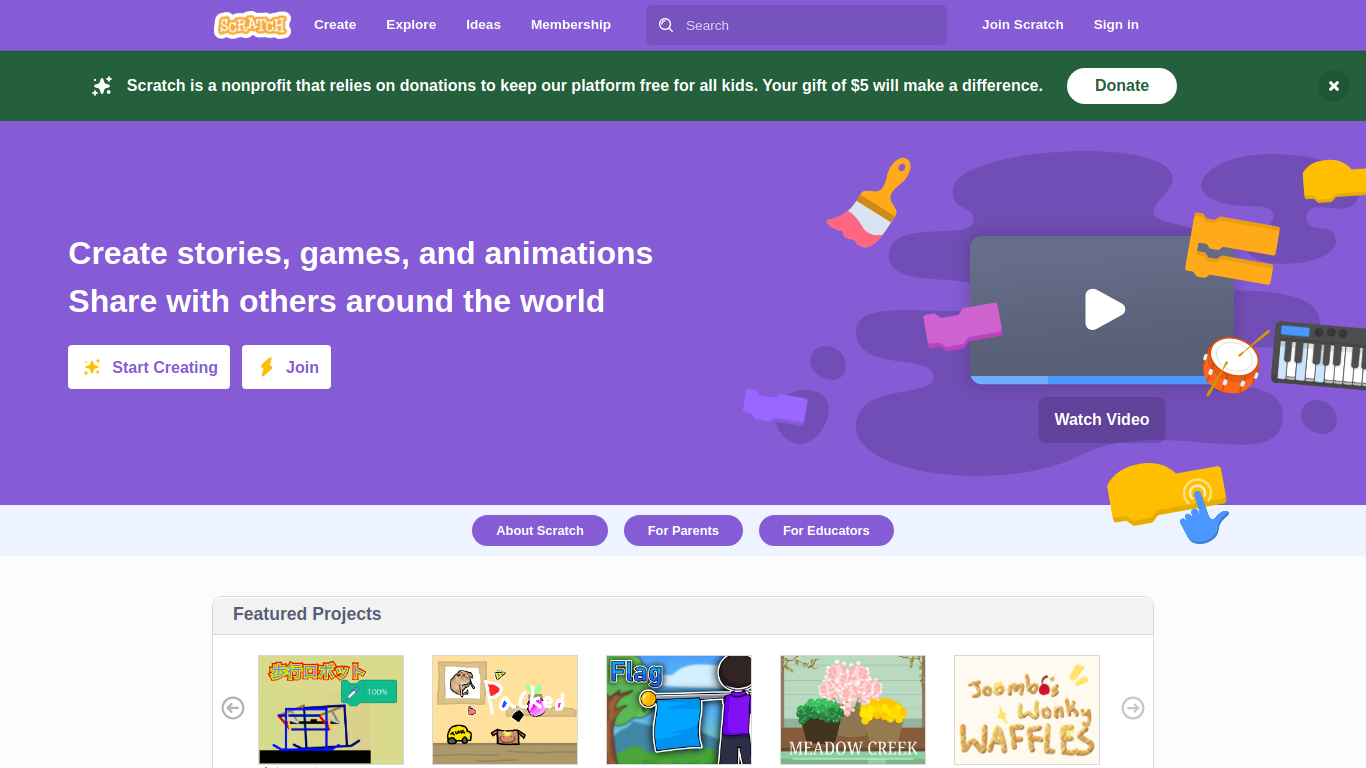Click the Featured Projects heading
The height and width of the screenshot is (768, 1366).
click(x=307, y=614)
